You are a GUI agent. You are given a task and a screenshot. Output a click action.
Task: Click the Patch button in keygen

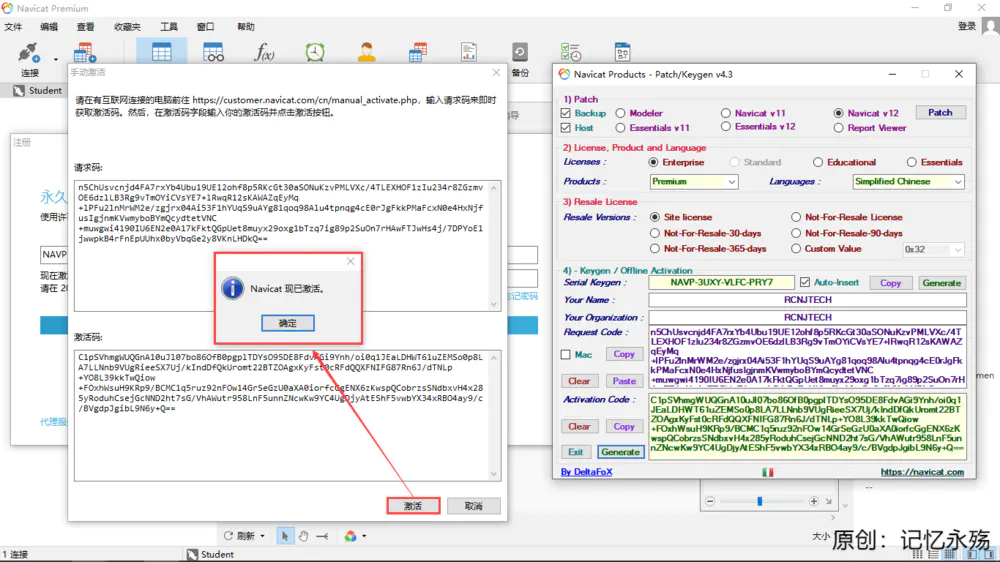[940, 112]
